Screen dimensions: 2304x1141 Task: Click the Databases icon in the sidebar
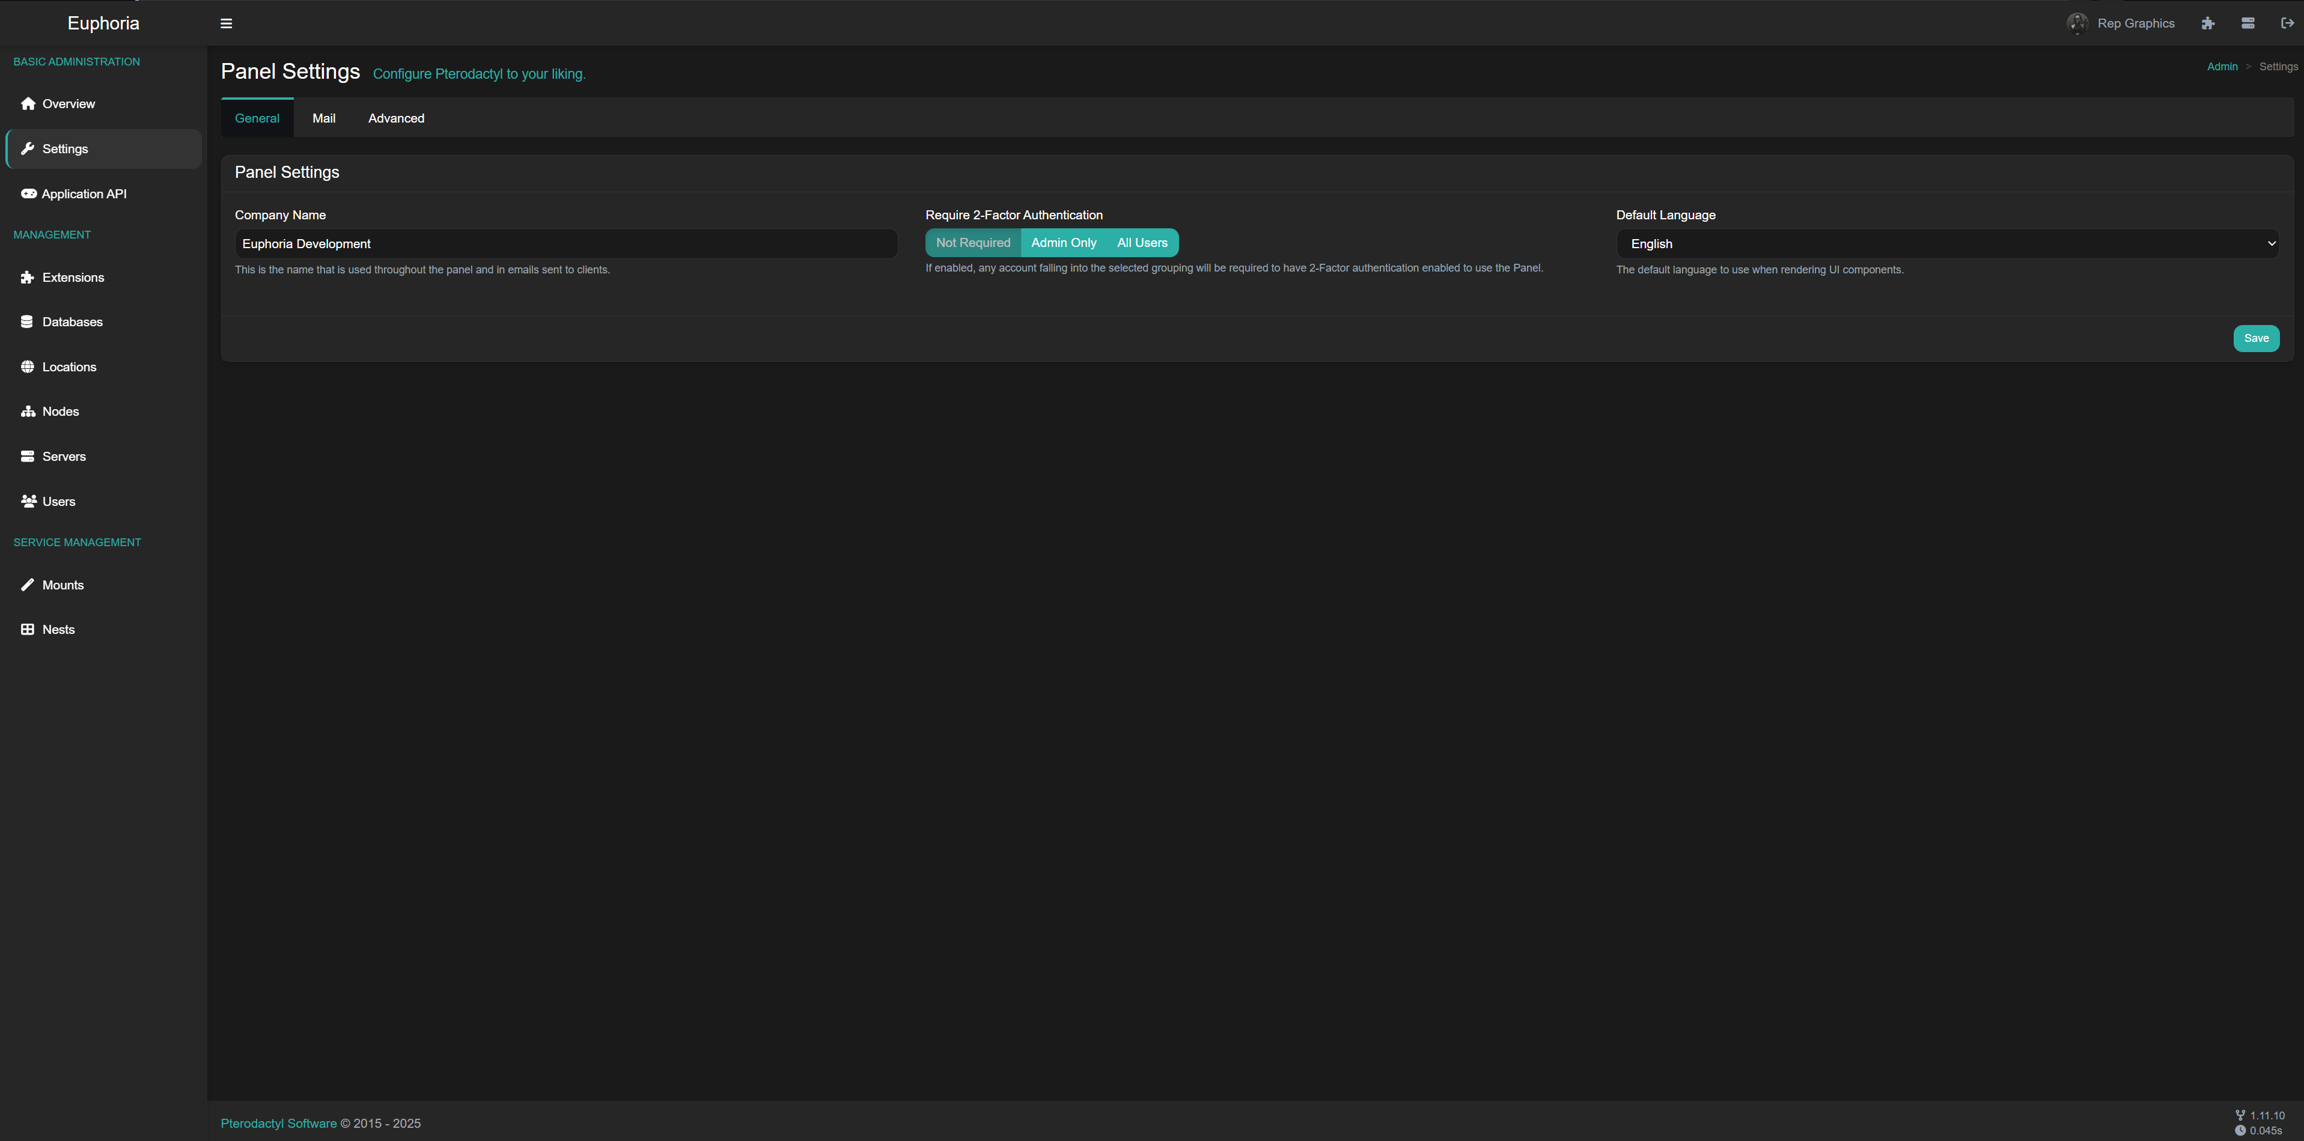(27, 321)
